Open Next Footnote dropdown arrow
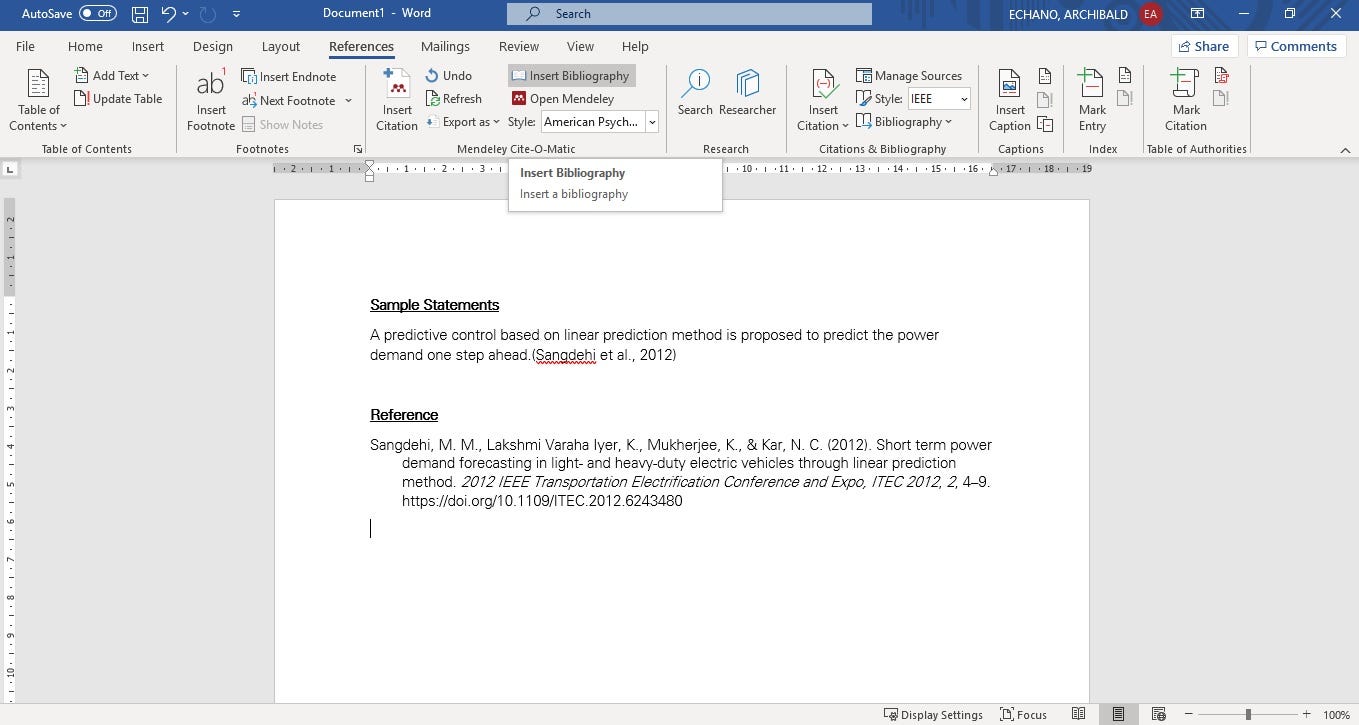Image resolution: width=1359 pixels, height=725 pixels. pyautogui.click(x=348, y=101)
